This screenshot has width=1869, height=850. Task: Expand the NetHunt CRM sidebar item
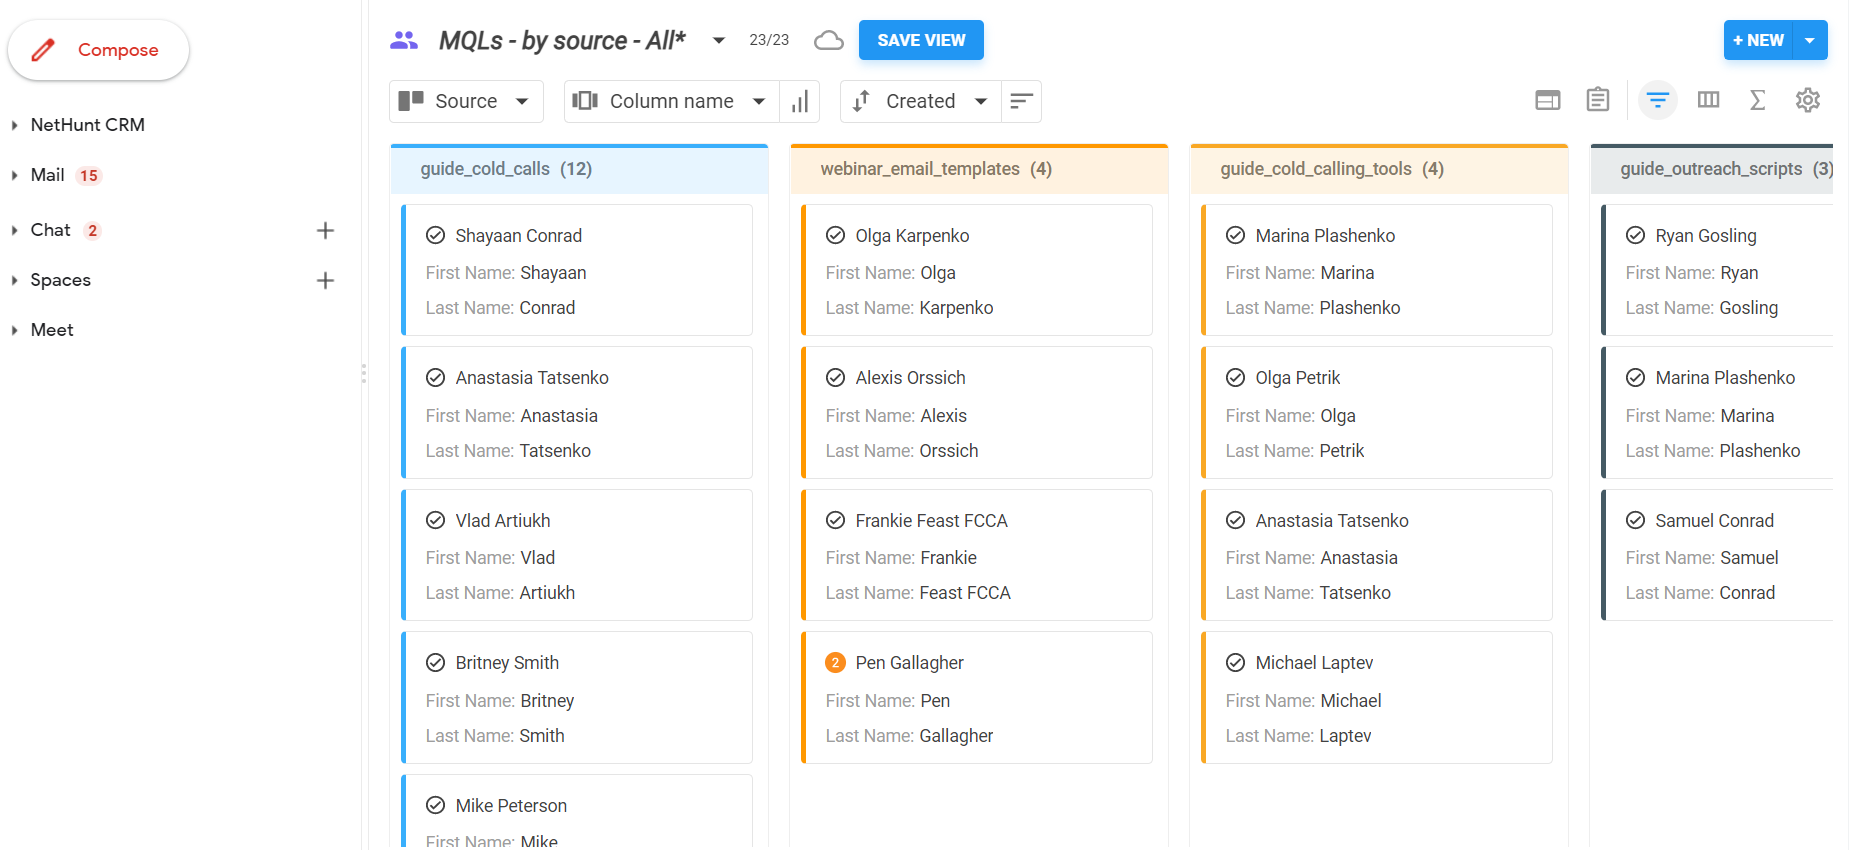(87, 125)
